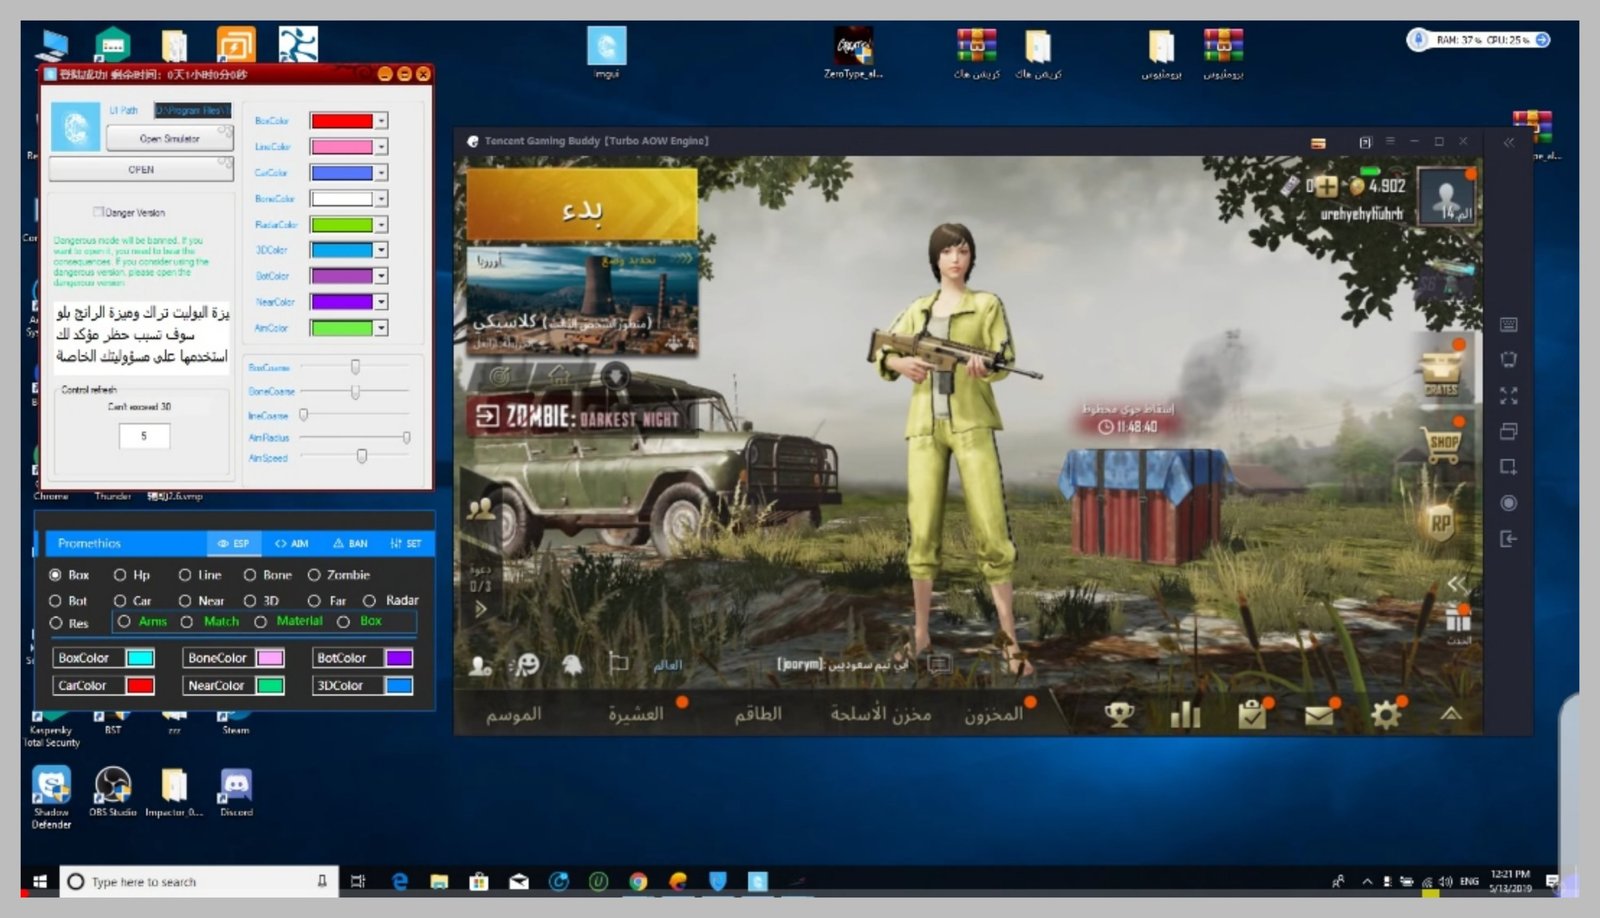Open Discord desktop shortcut
Image resolution: width=1600 pixels, height=918 pixels.
click(x=236, y=792)
